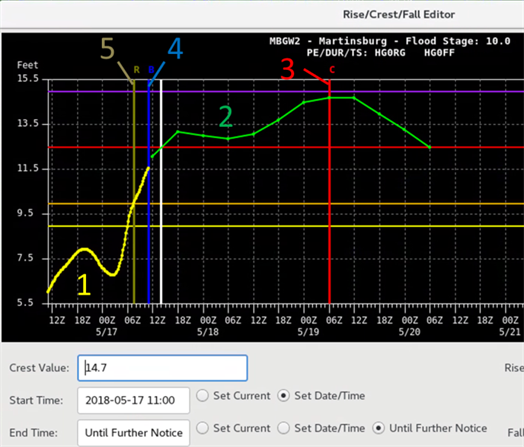Click the 'Start Time:' label
The image size is (524, 447).
[36, 400]
